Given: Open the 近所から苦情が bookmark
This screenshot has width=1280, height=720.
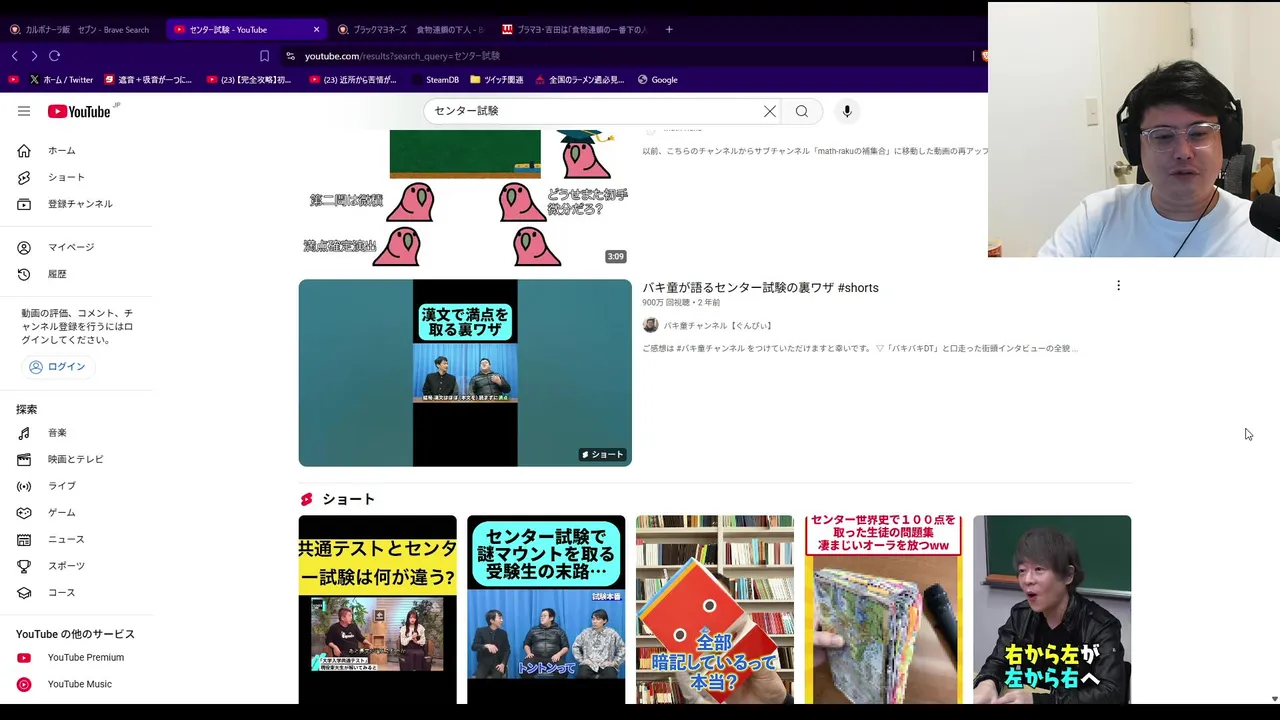Looking at the screenshot, I should [353, 80].
